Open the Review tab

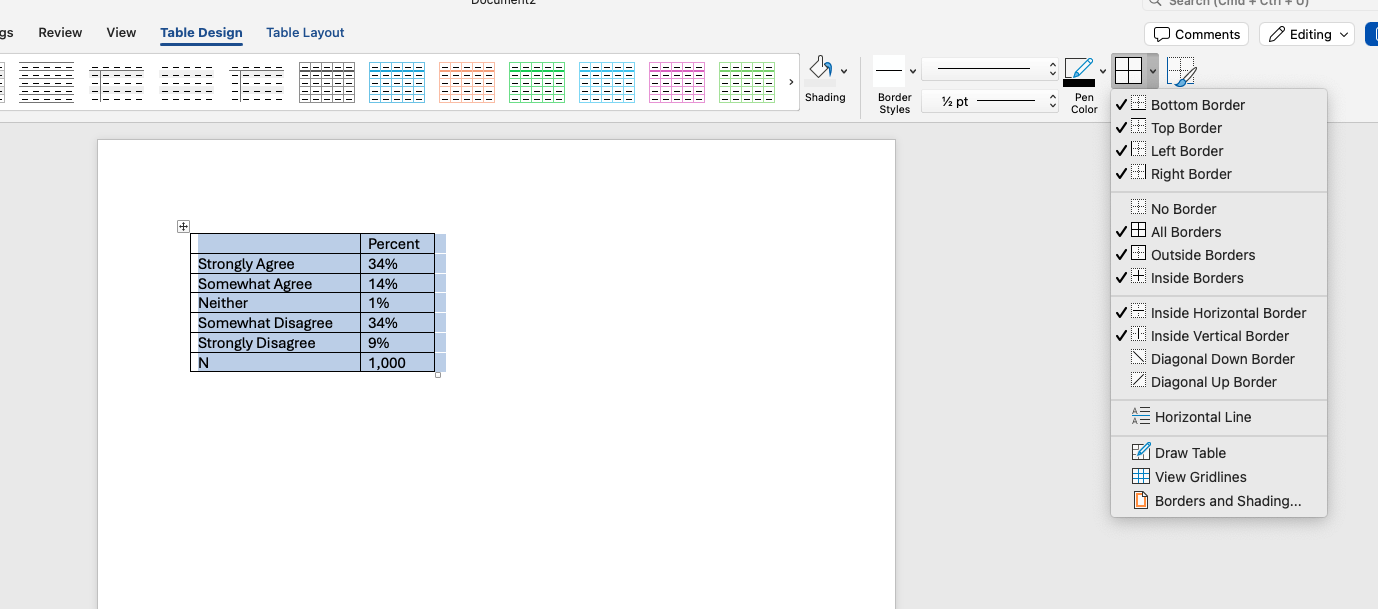[x=60, y=33]
